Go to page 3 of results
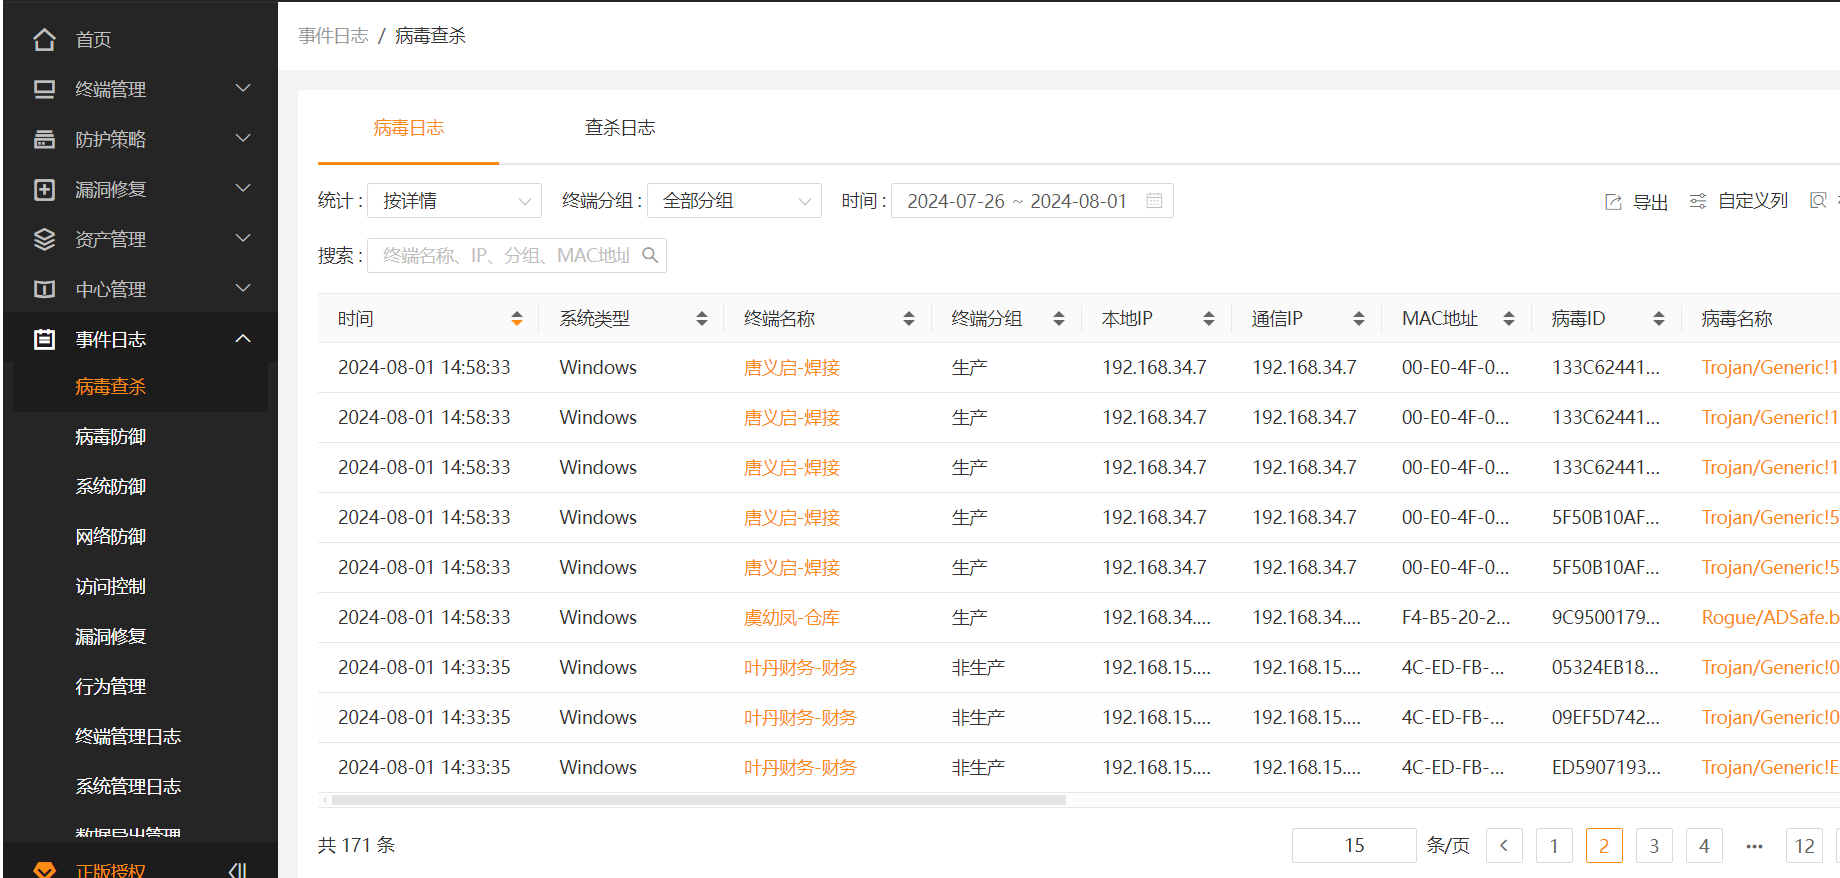 pos(1654,846)
